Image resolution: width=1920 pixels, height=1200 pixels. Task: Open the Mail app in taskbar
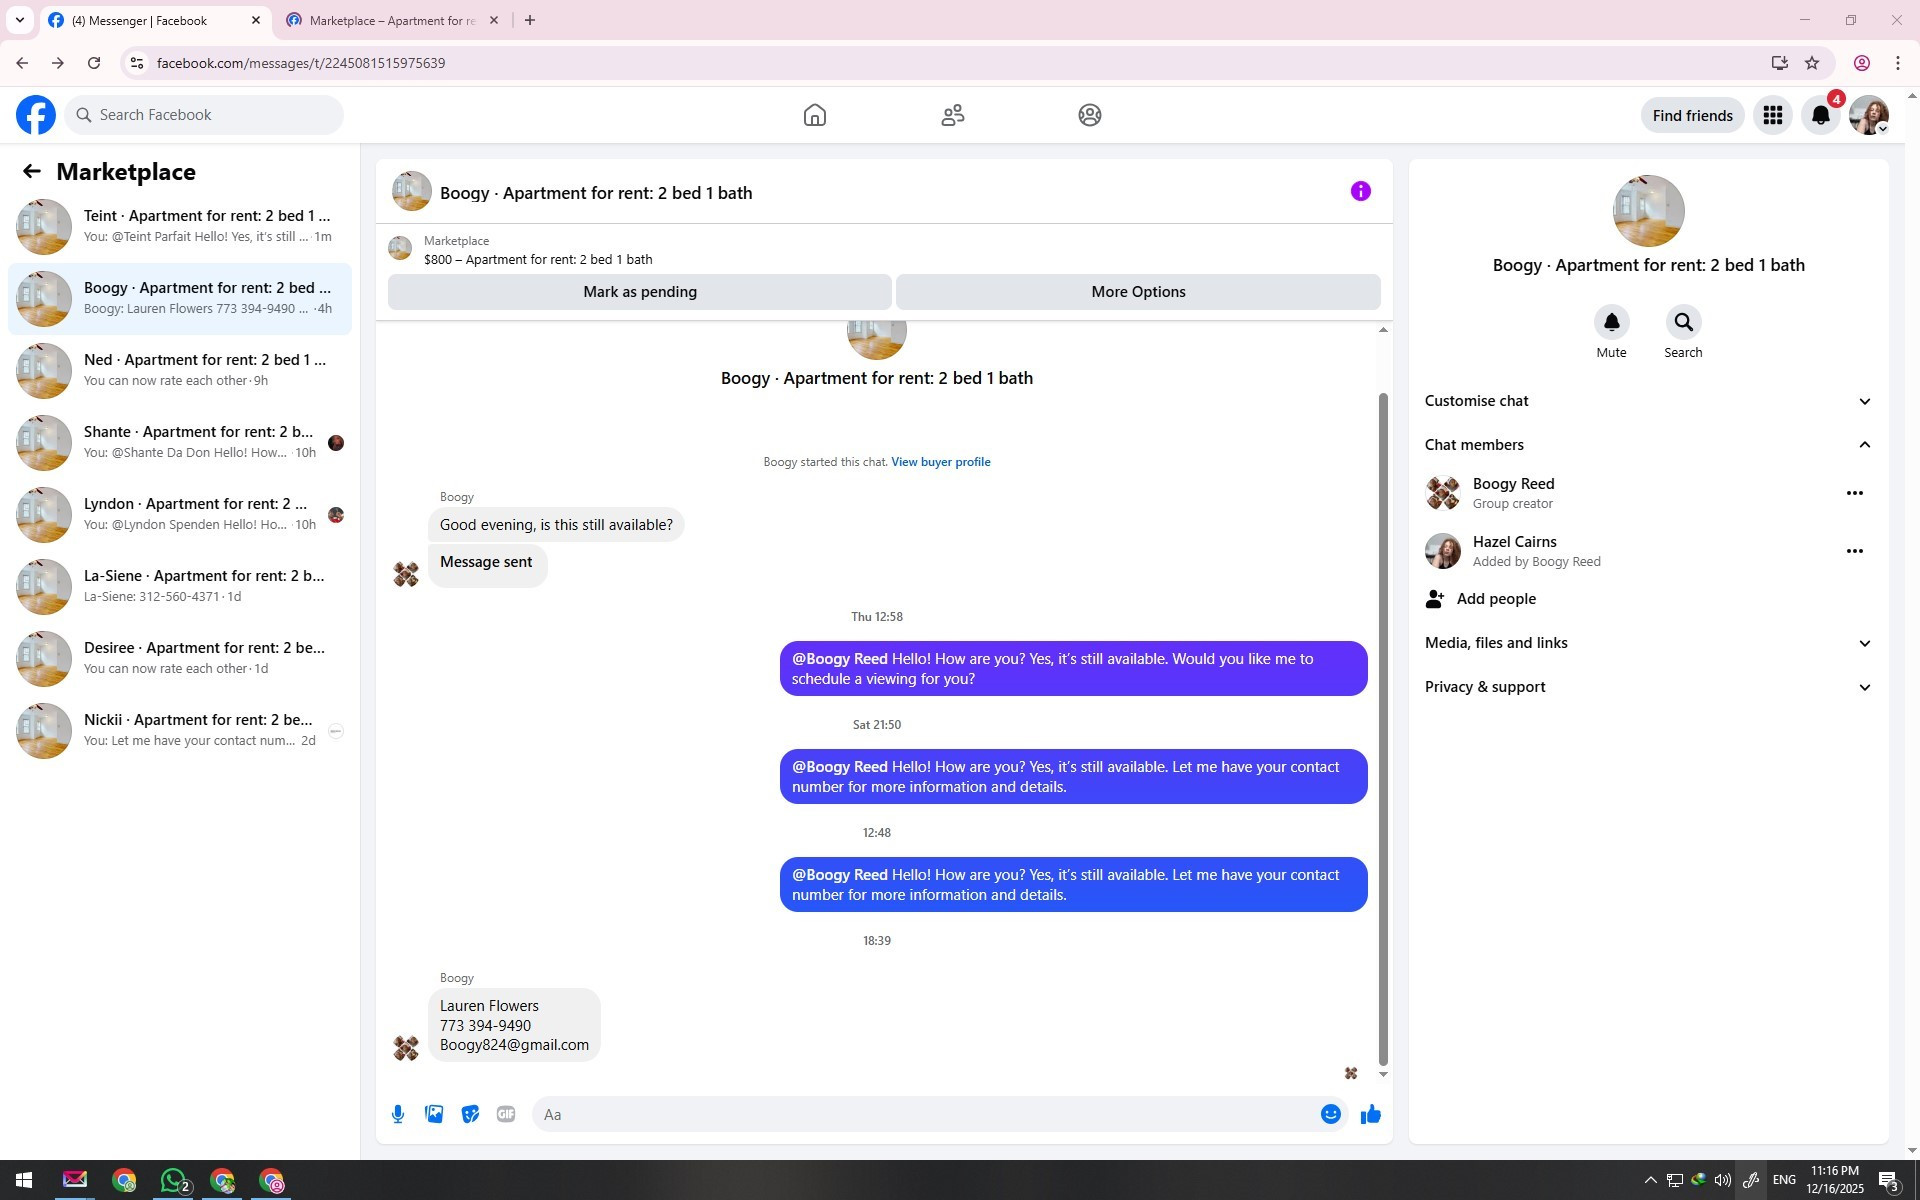click(x=75, y=1181)
